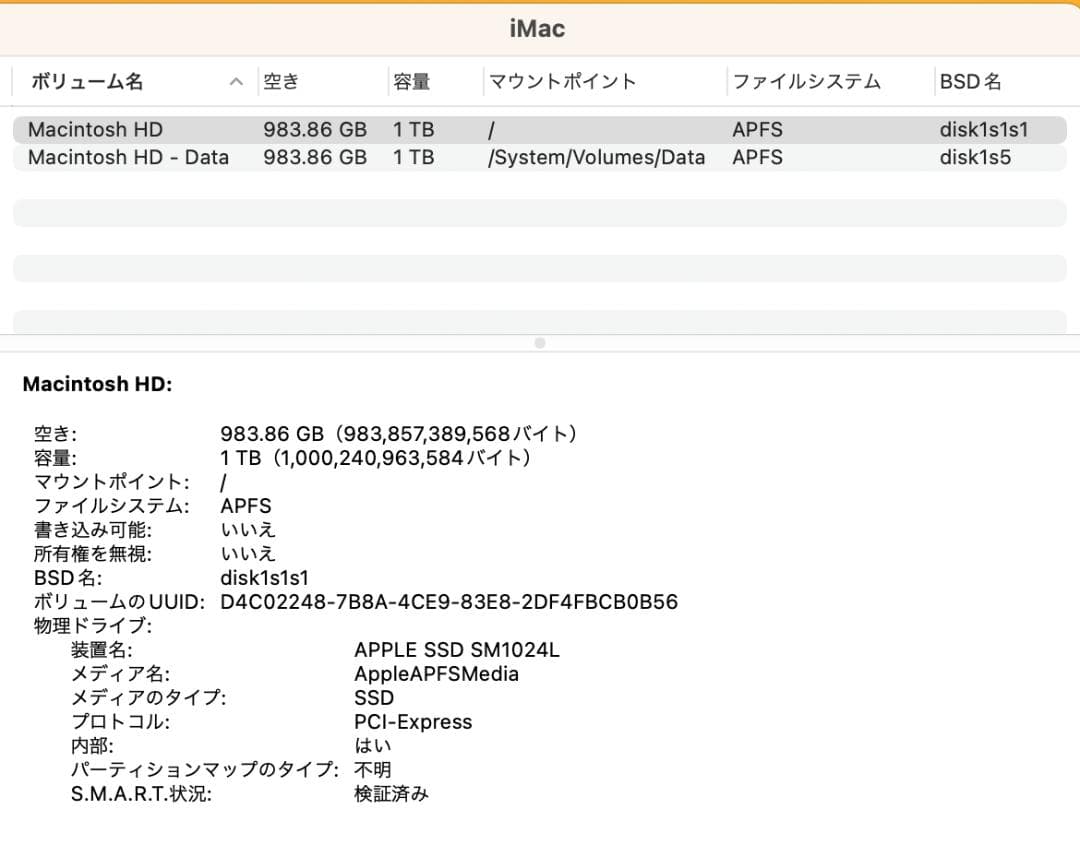Screen dimensions: 1080x845
Task: Click the APPLE SSD SM1024L device name
Action: point(457,649)
